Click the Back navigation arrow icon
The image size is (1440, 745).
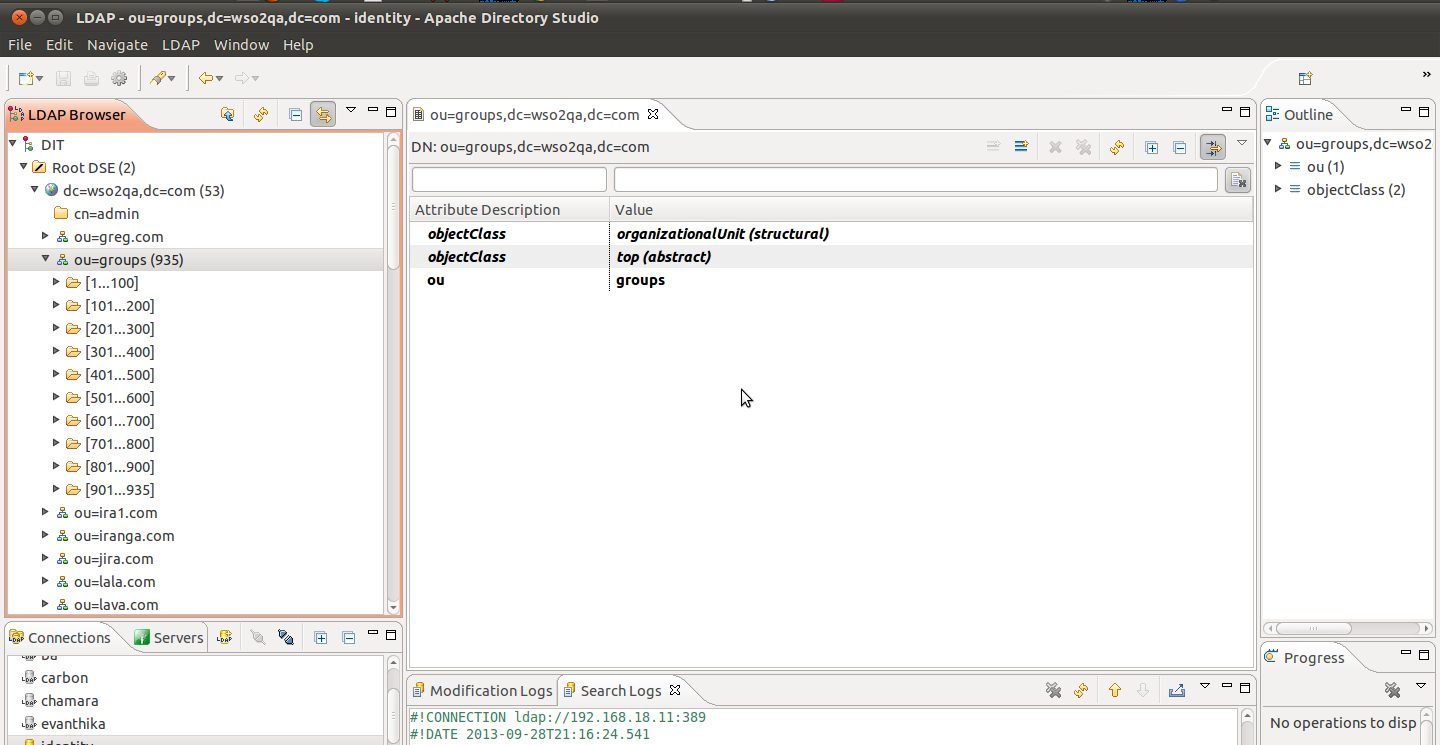point(205,78)
